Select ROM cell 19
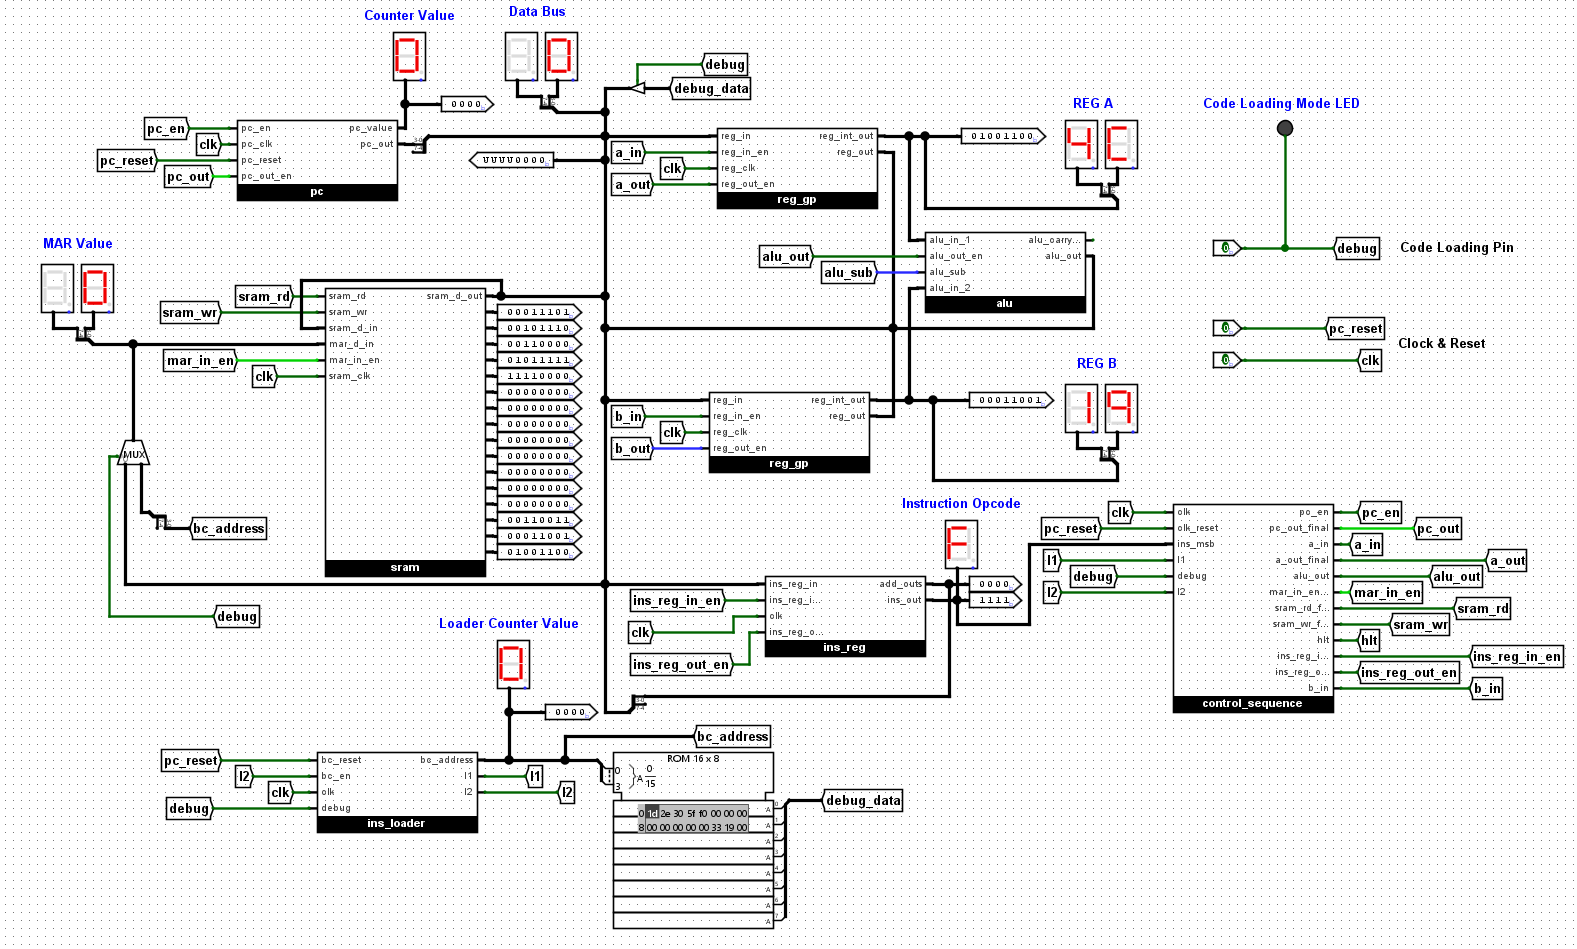1577x949 pixels. 730,827
